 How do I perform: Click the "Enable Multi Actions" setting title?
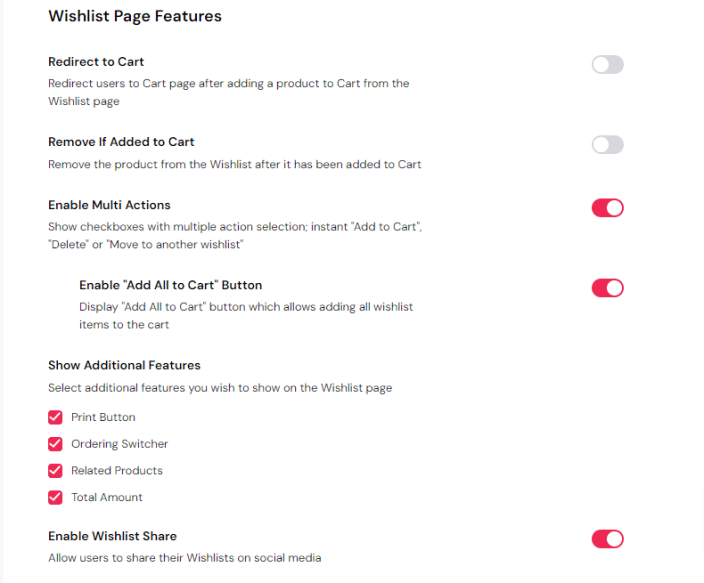[x=109, y=205]
